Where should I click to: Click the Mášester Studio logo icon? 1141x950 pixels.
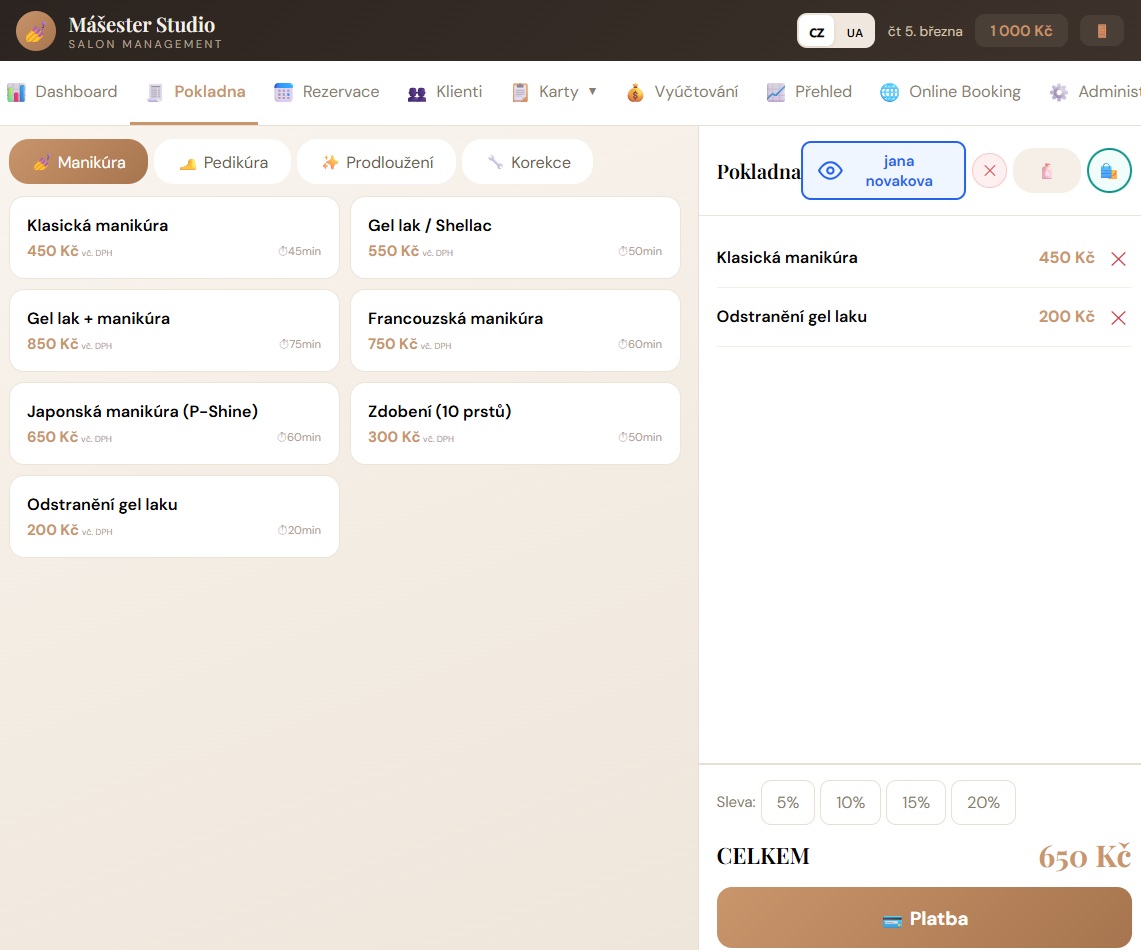click(x=36, y=31)
